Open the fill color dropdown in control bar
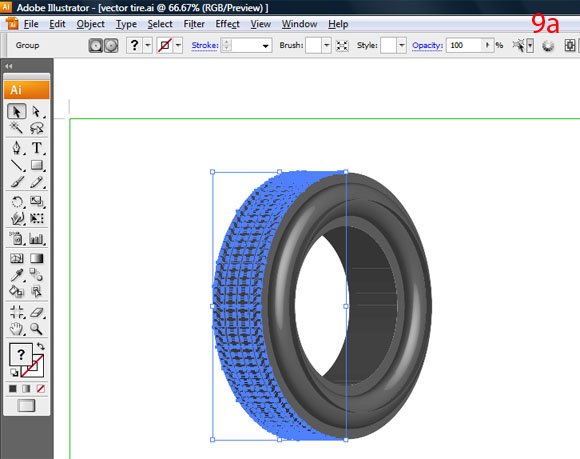The width and height of the screenshot is (580, 459). click(148, 45)
